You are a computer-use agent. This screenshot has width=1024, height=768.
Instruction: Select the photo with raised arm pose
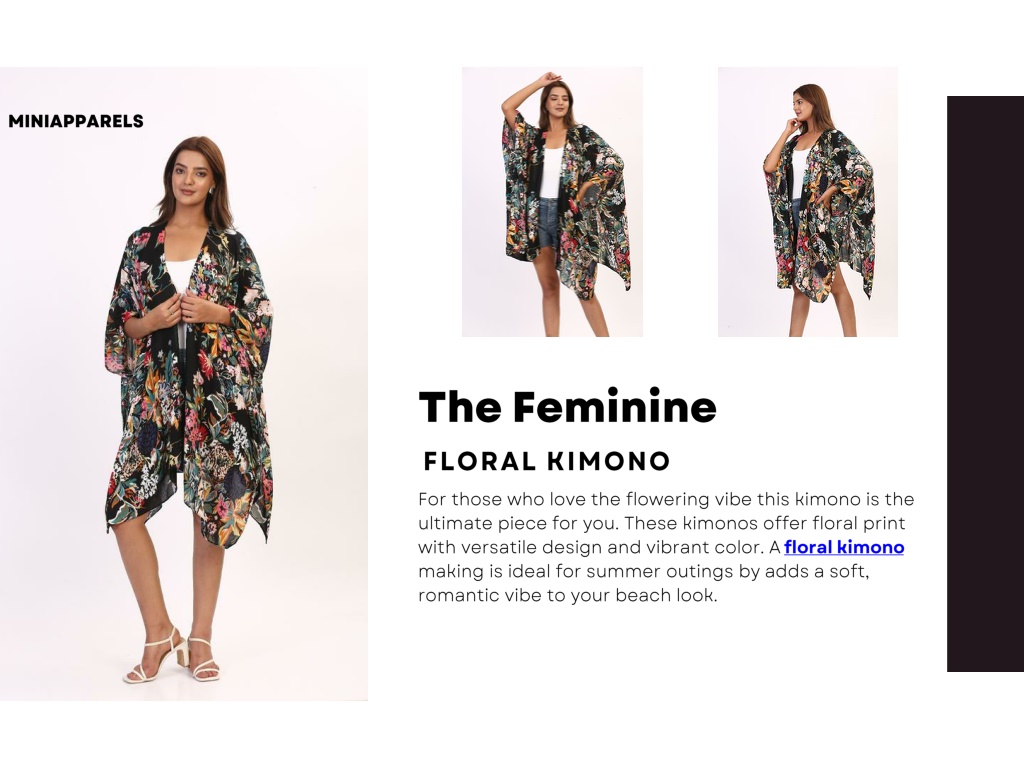(x=552, y=202)
